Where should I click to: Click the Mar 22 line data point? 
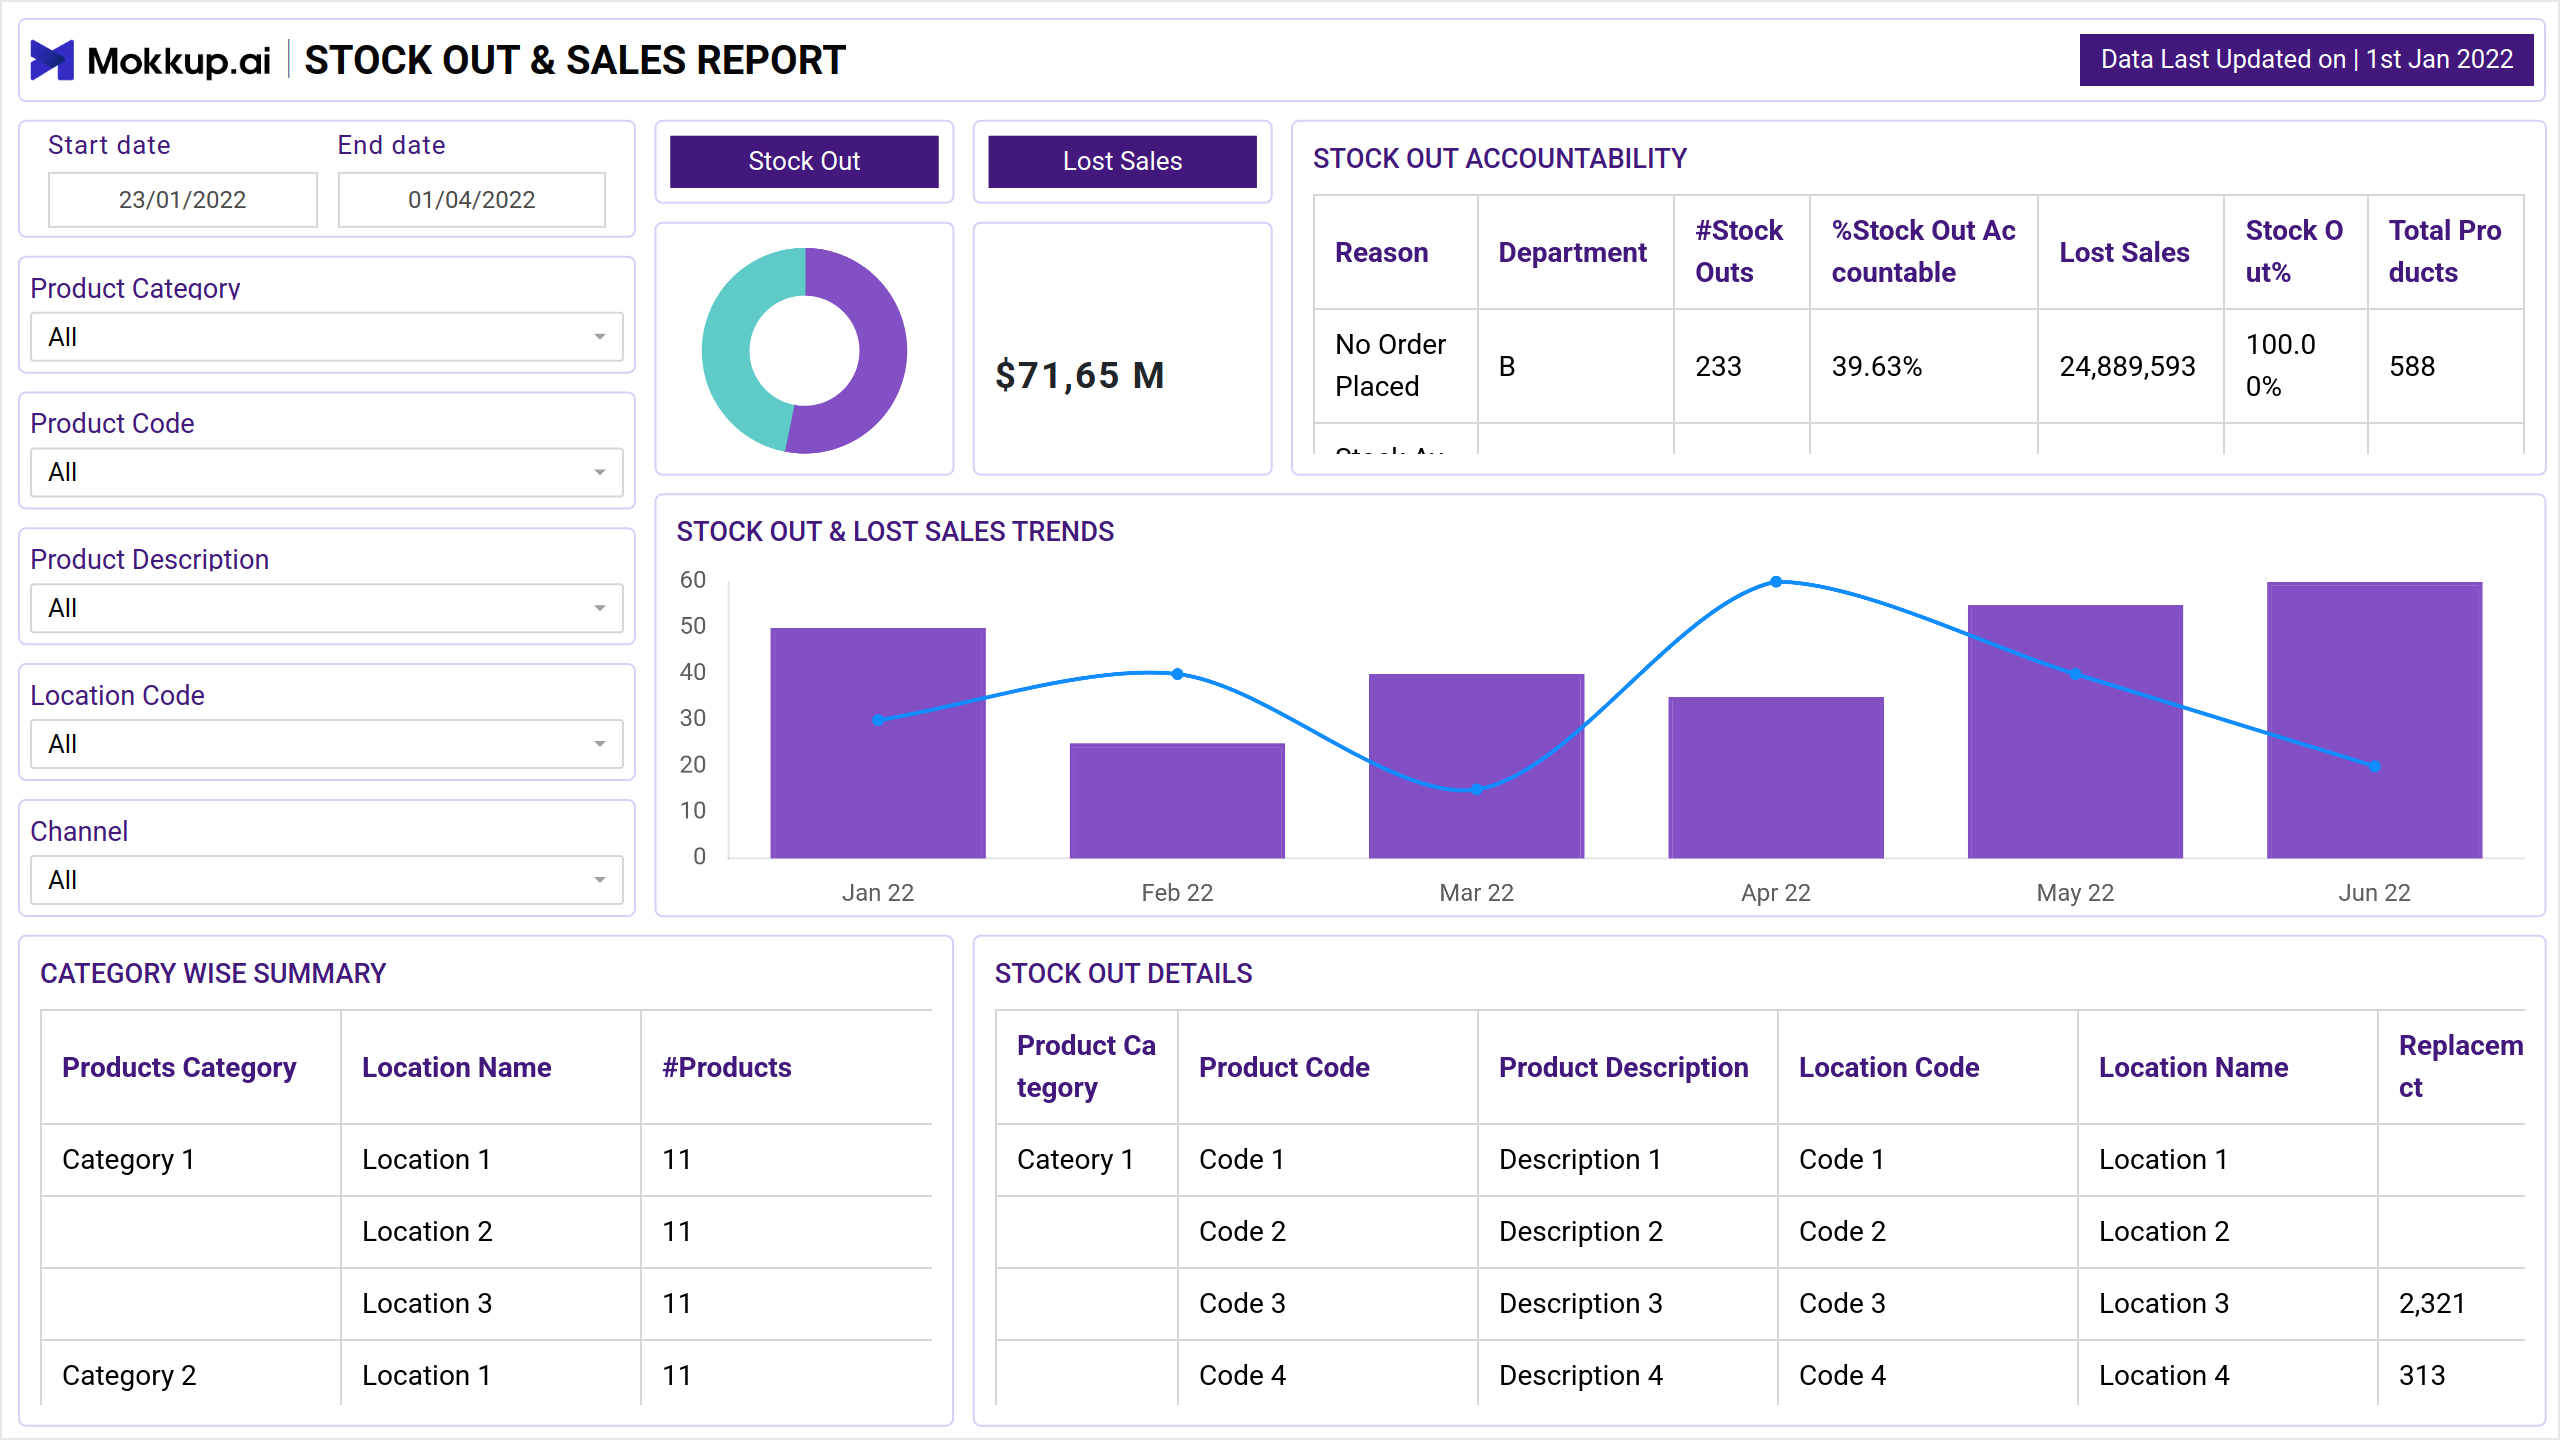(x=1476, y=789)
